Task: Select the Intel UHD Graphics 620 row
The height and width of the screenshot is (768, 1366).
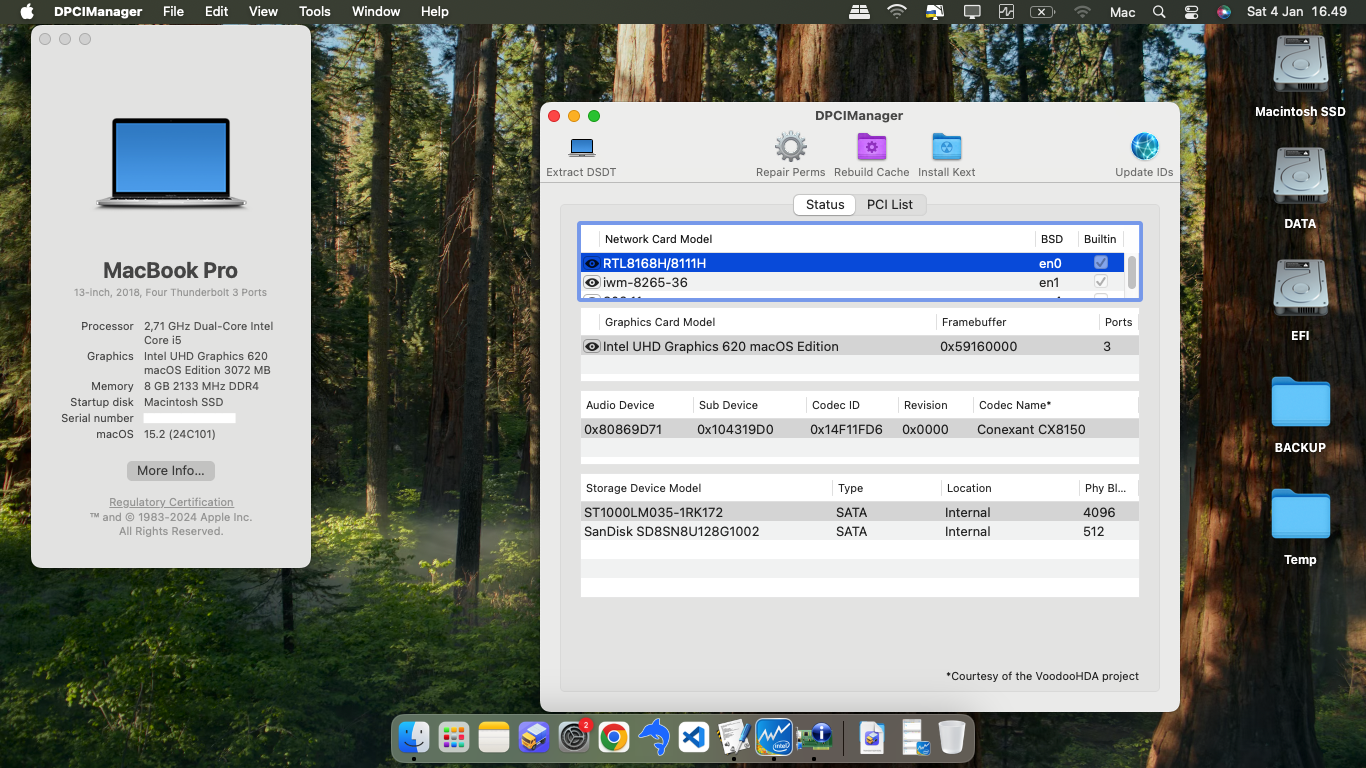Action: point(860,346)
